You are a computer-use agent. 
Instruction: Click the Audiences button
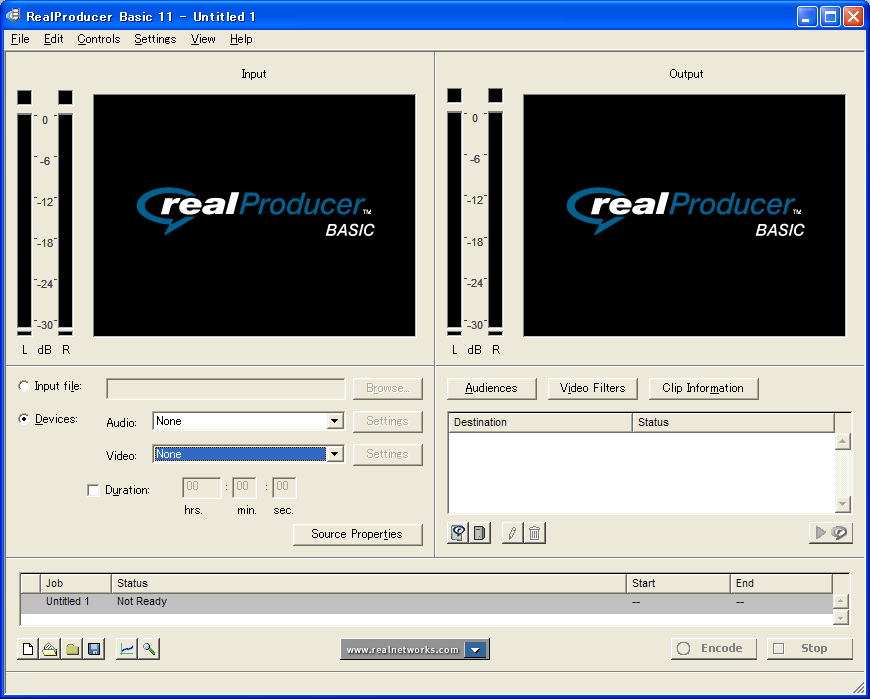[x=492, y=388]
